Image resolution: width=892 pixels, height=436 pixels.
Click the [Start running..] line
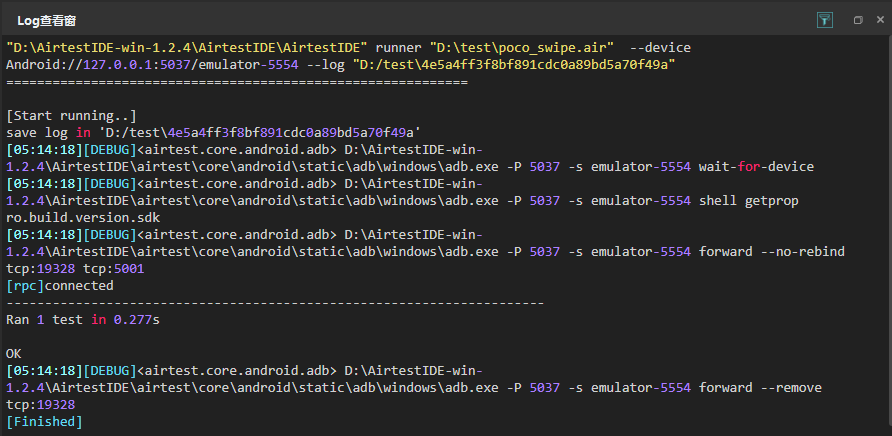(72, 116)
